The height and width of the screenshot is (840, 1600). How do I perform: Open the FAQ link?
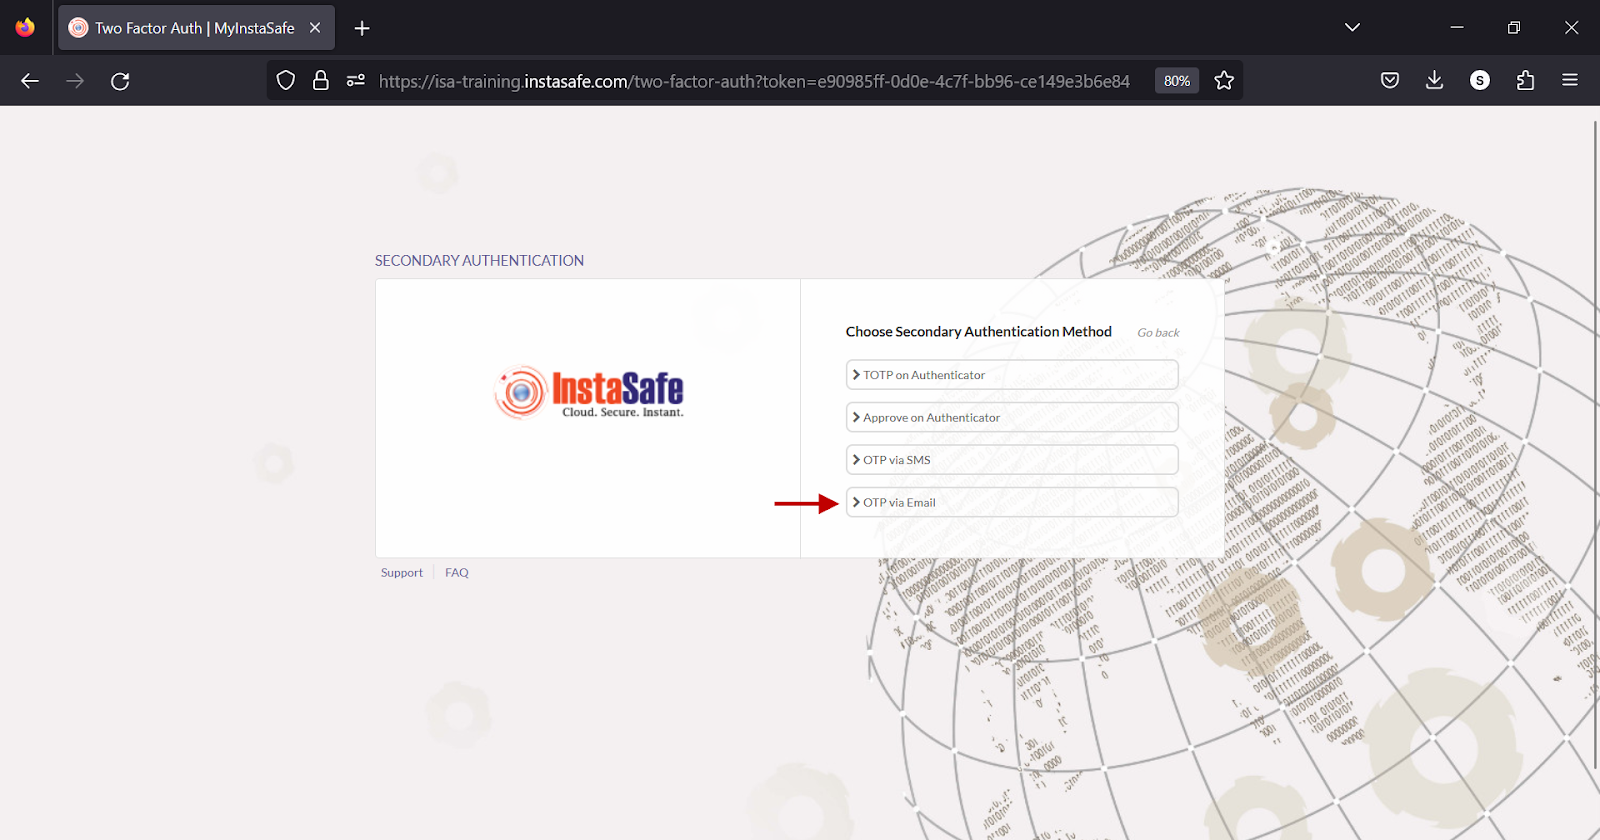(x=457, y=573)
